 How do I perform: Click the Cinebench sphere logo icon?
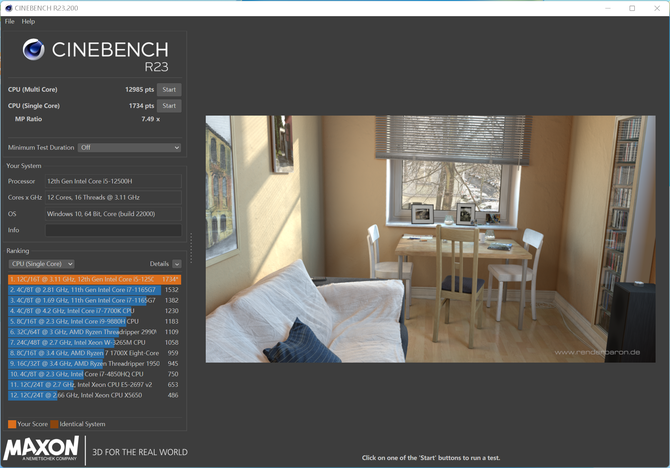33,49
